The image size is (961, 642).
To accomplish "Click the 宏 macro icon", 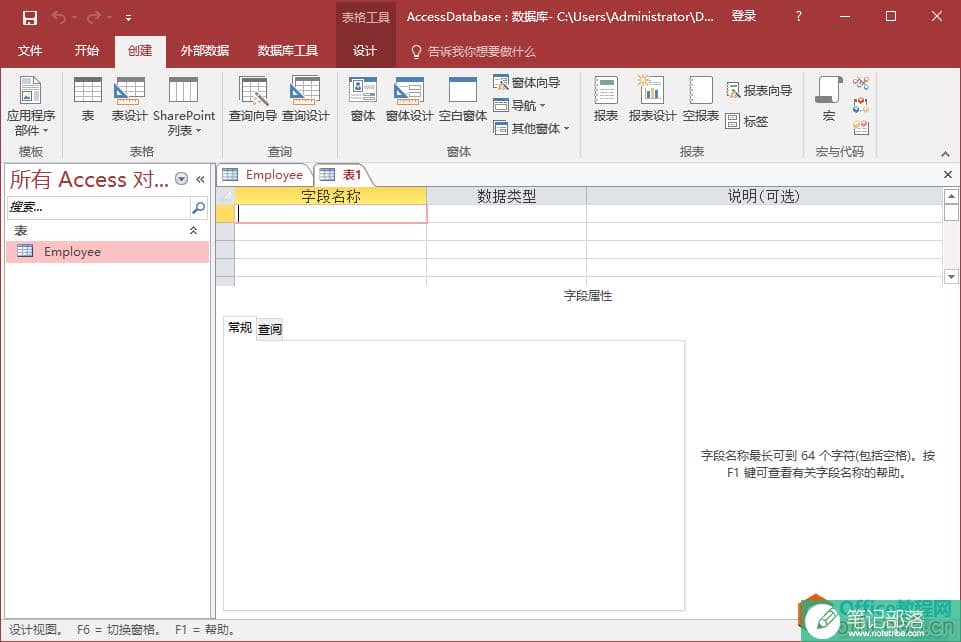I will click(x=829, y=99).
